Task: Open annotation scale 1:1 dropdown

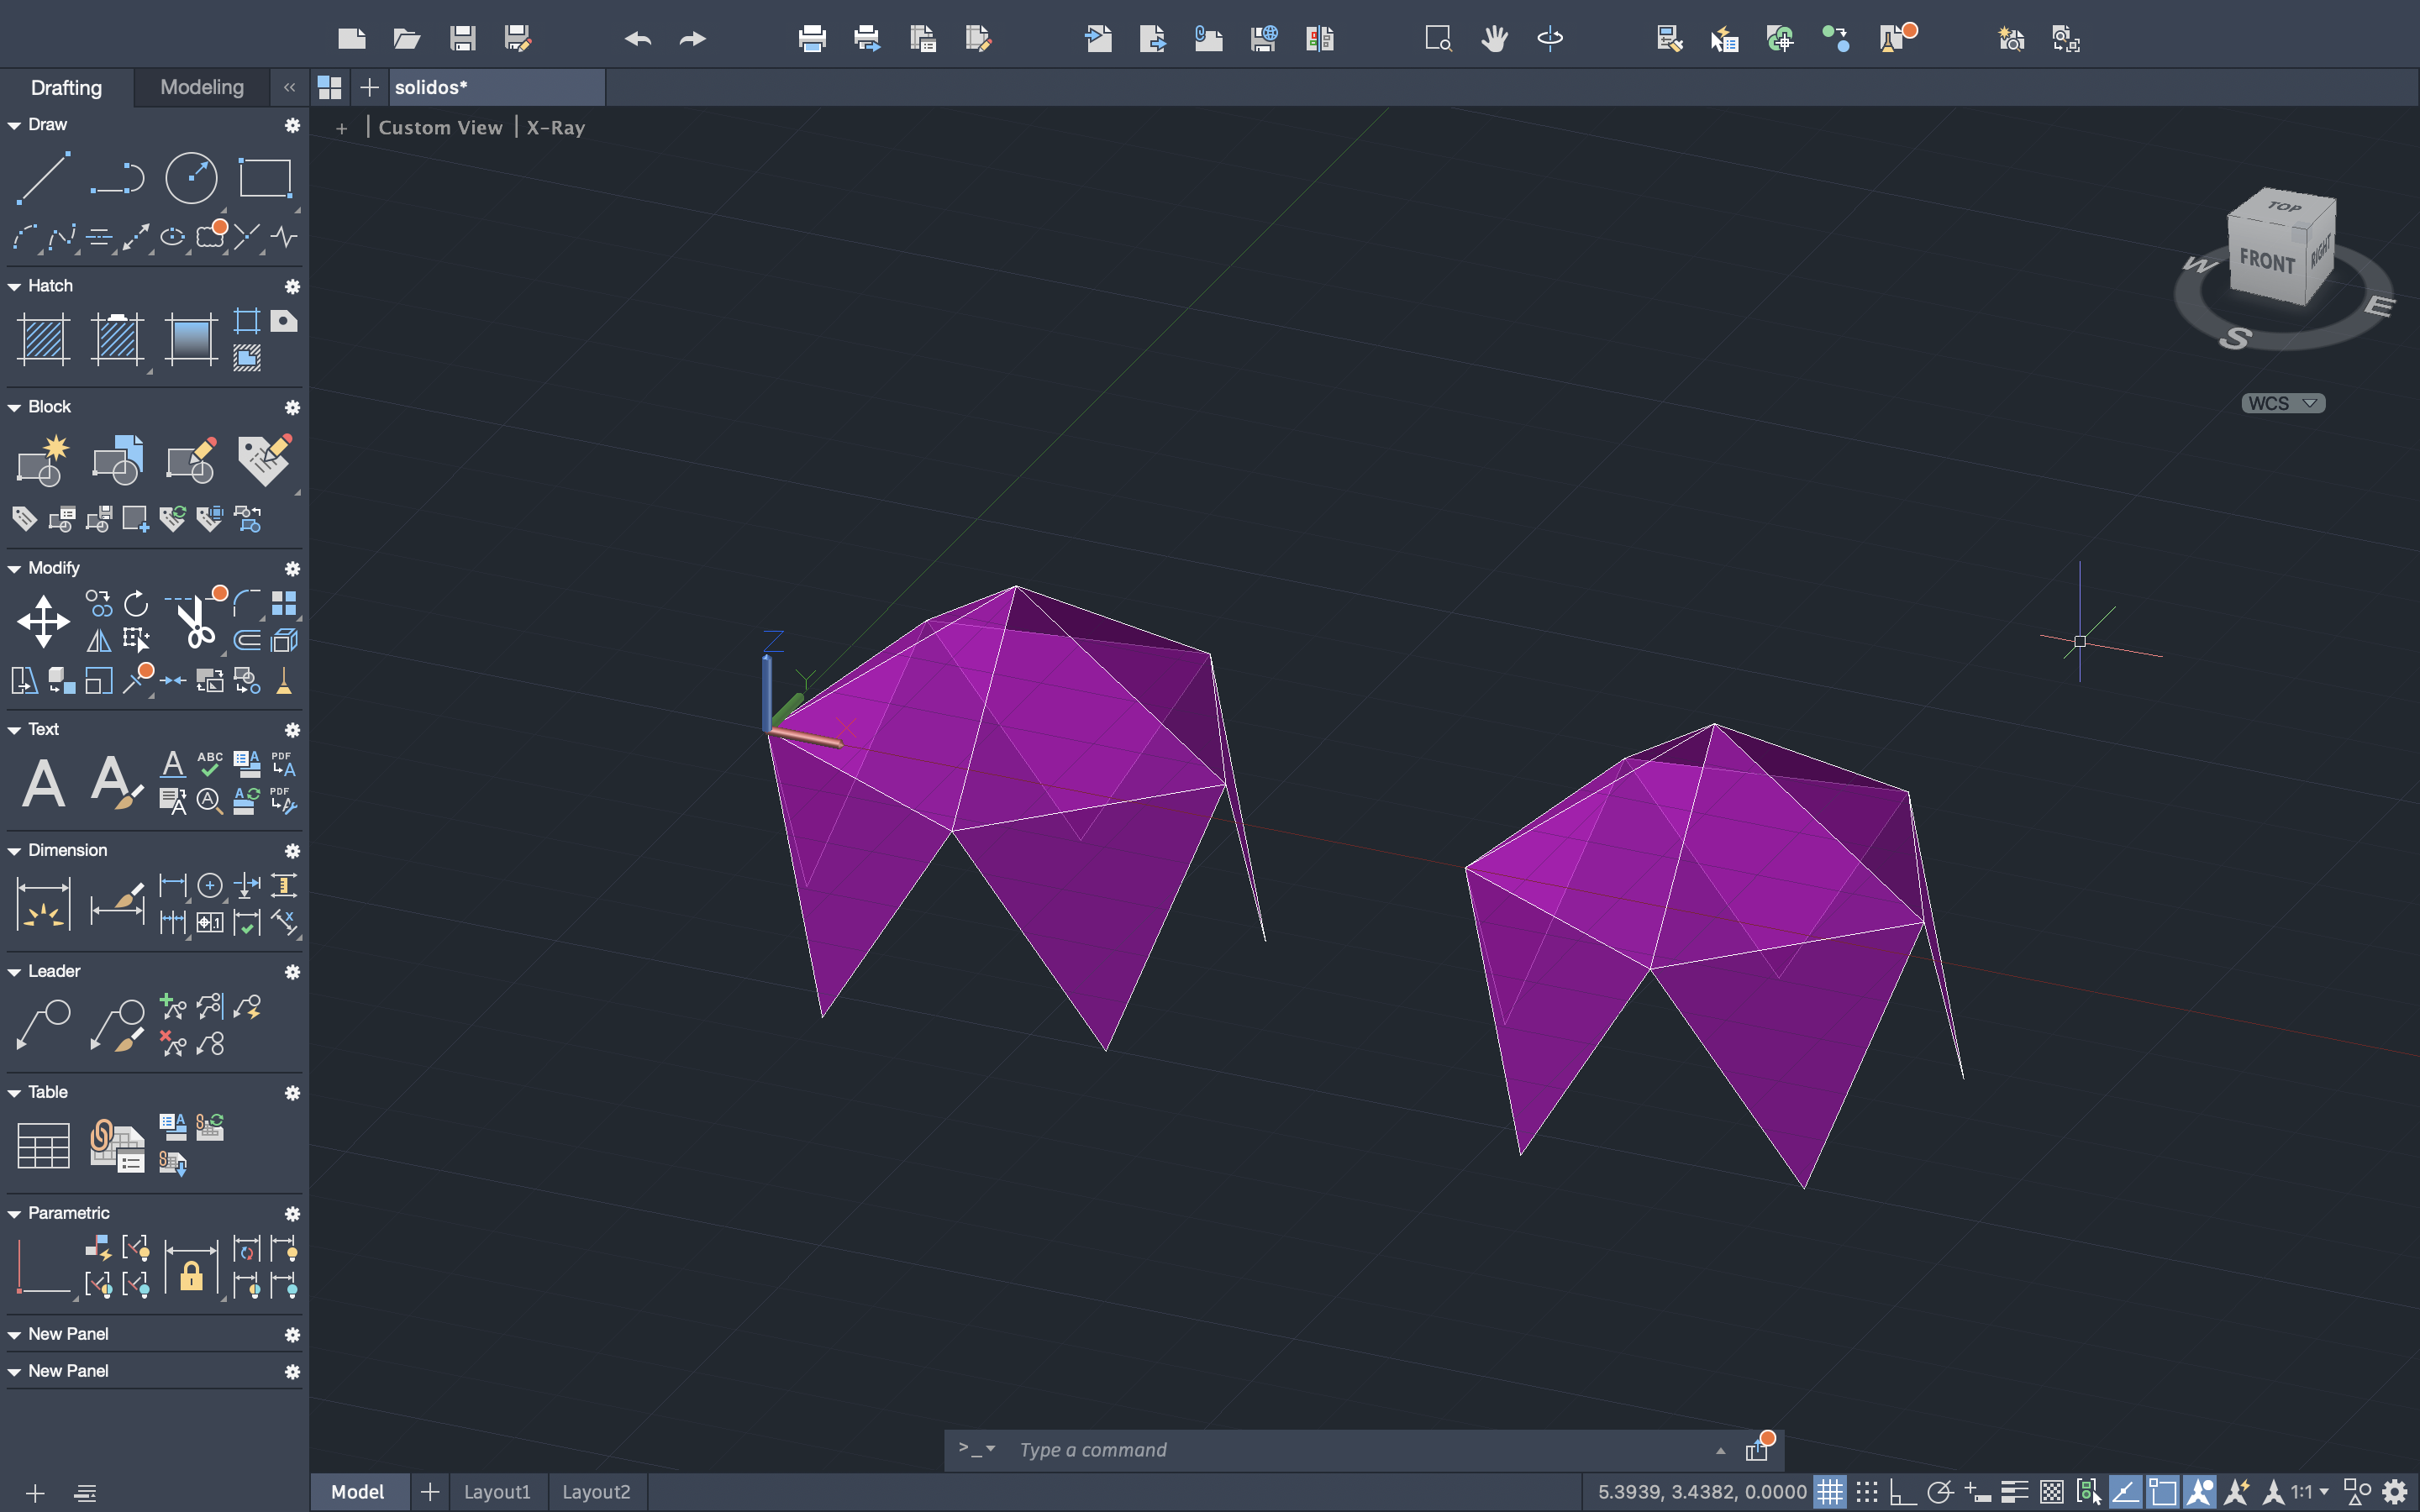Action: [x=2310, y=1492]
